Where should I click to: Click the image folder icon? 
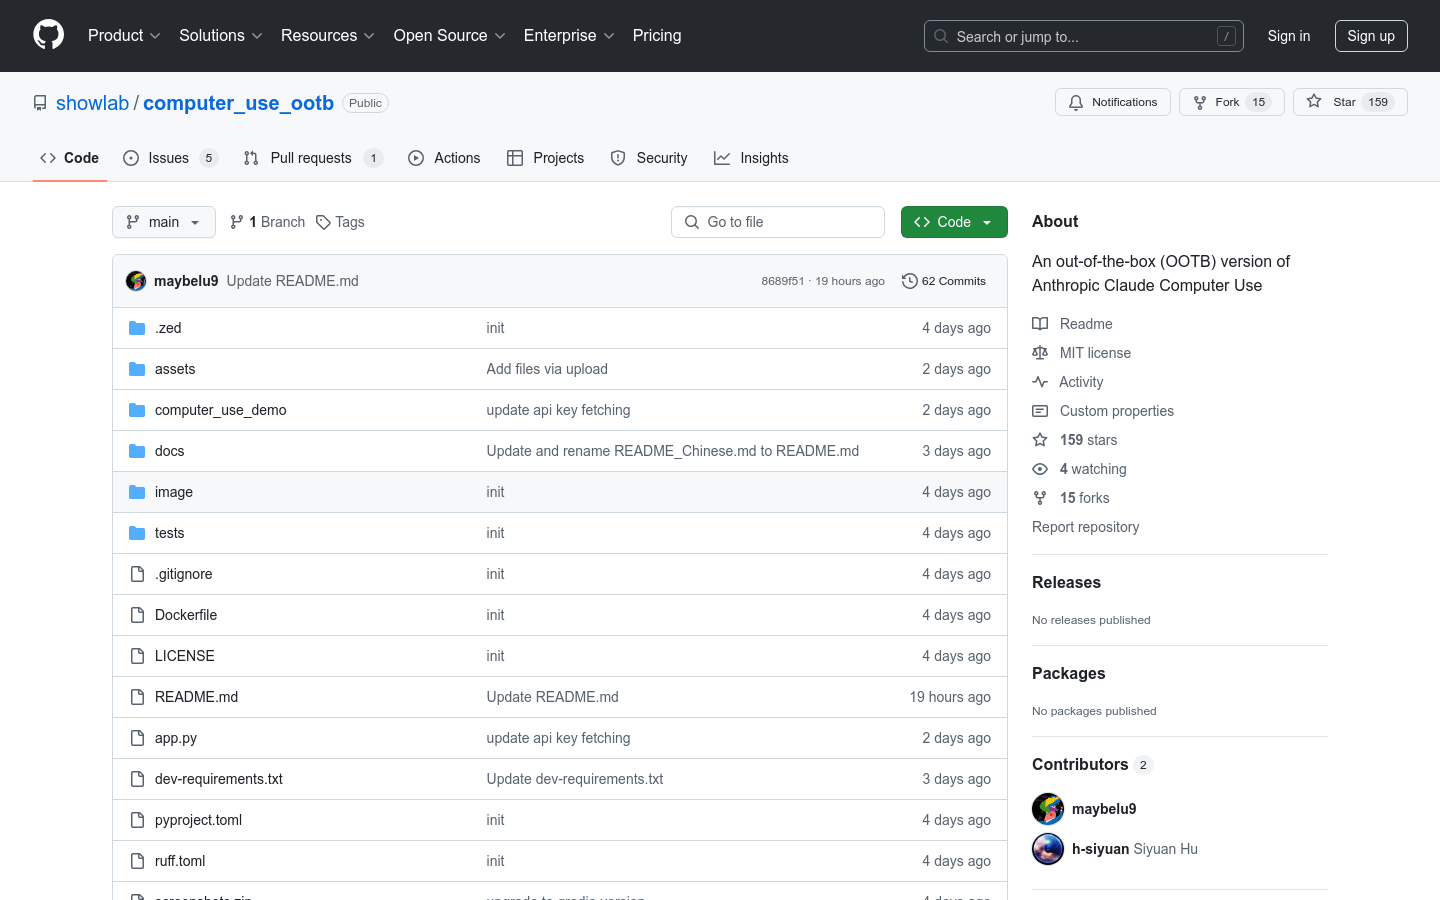point(137,492)
